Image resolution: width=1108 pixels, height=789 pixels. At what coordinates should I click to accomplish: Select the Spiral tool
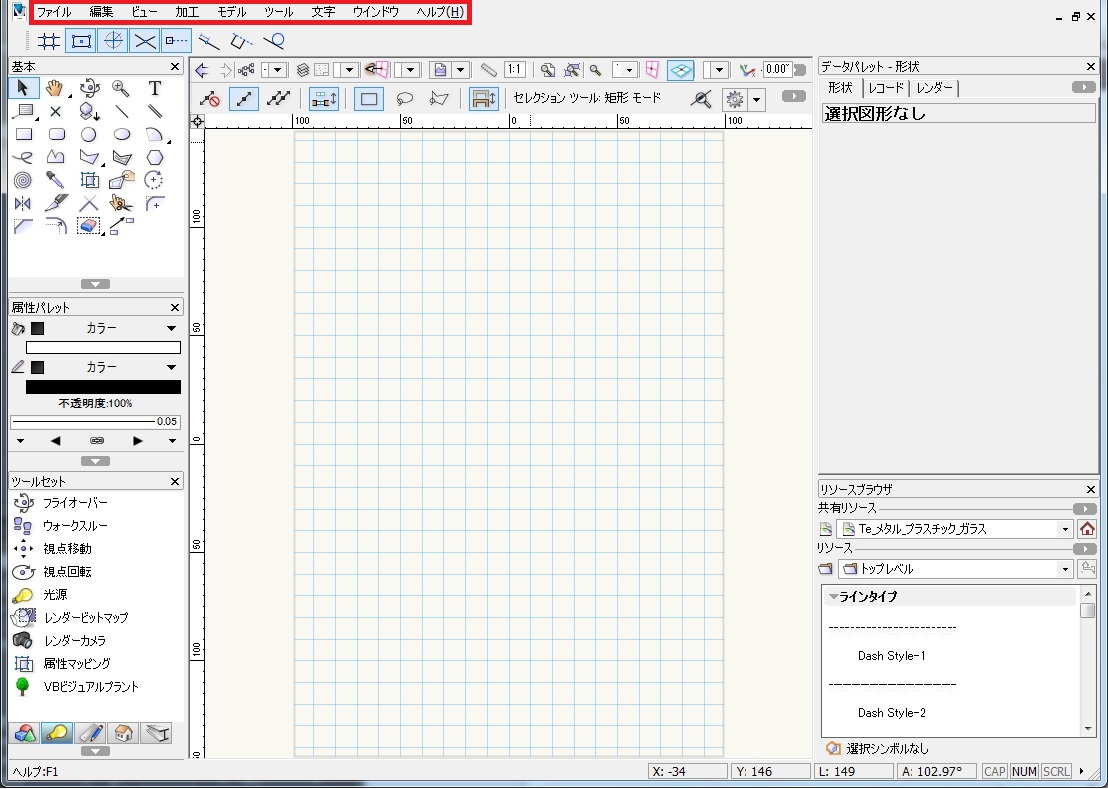click(x=23, y=180)
